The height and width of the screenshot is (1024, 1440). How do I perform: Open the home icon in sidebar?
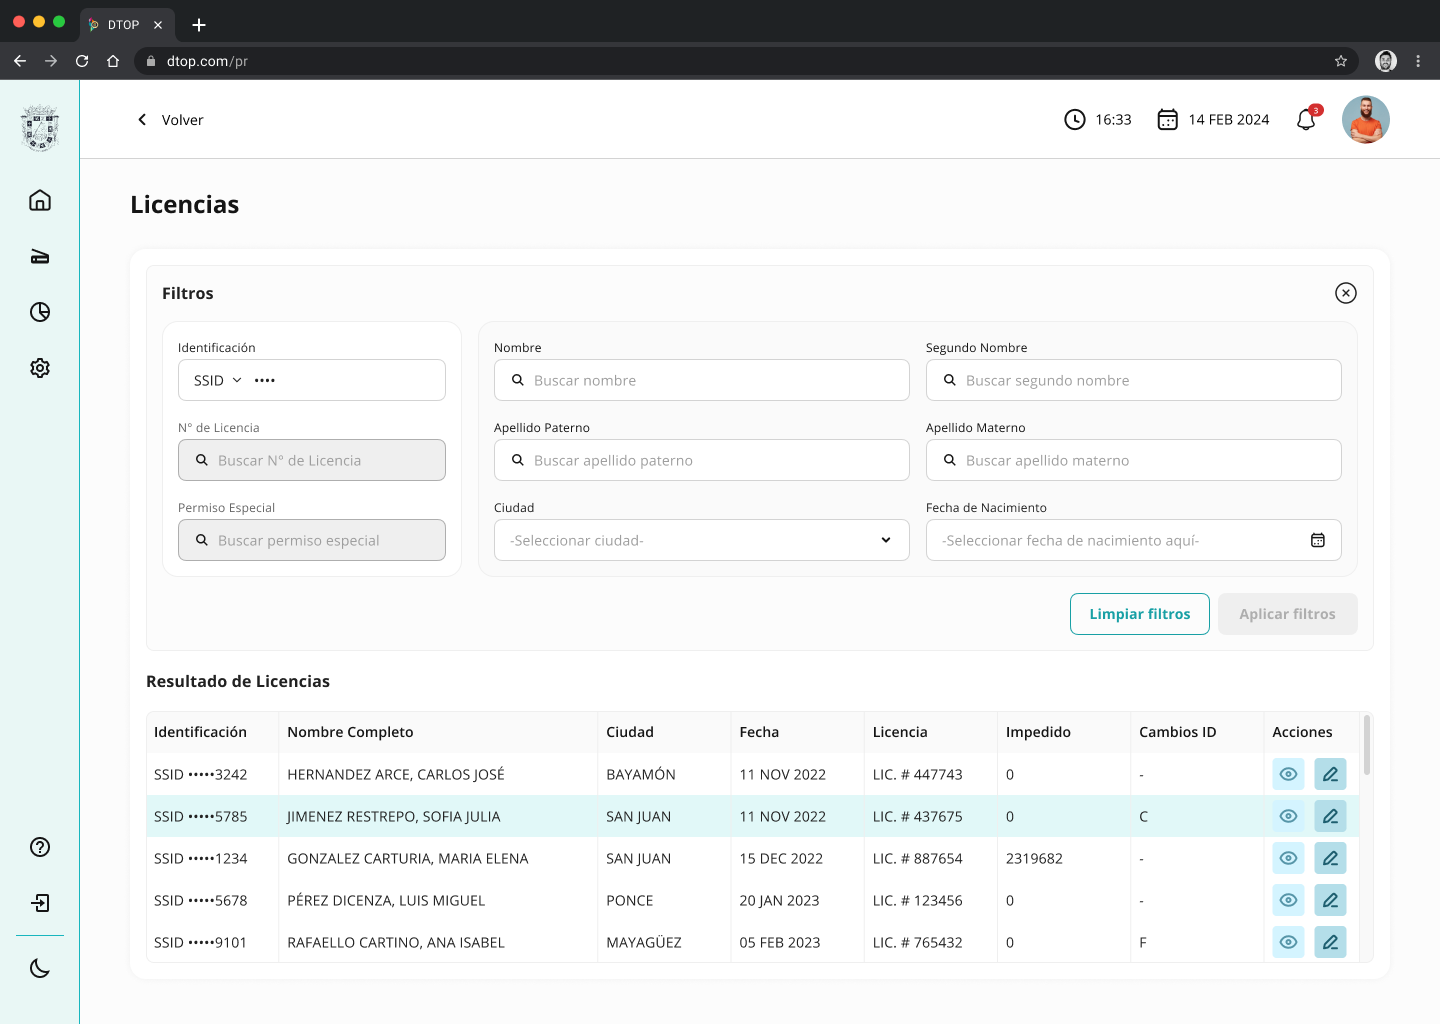[40, 200]
